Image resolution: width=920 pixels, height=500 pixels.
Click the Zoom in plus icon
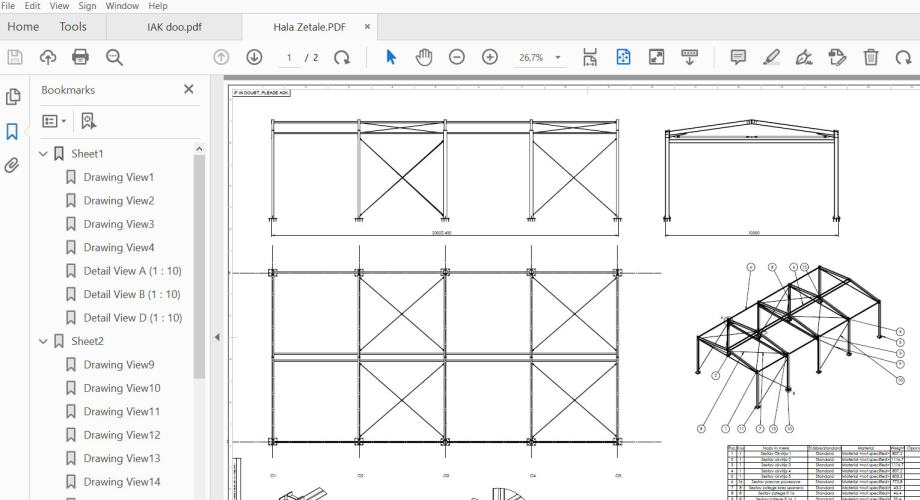tap(490, 58)
